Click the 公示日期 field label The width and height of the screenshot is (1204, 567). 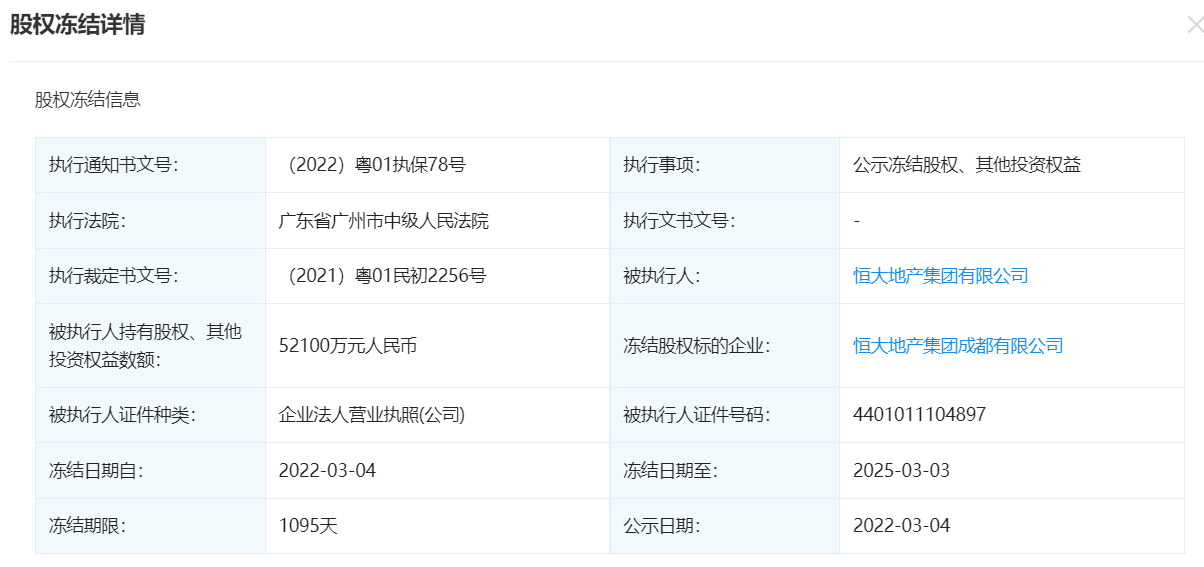[x=661, y=525]
